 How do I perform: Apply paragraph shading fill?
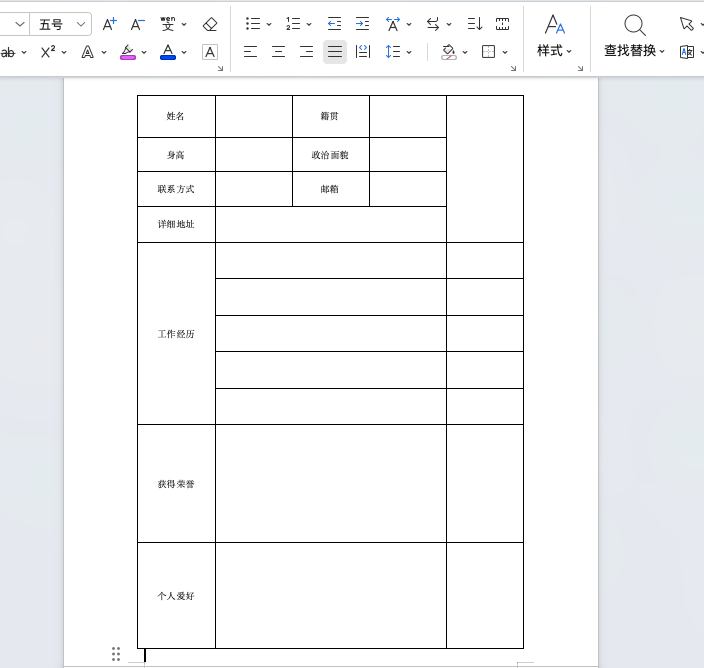(449, 52)
